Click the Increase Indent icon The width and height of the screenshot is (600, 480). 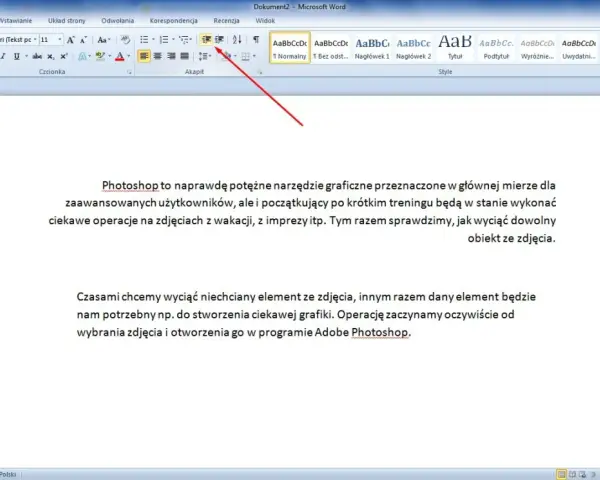point(219,39)
